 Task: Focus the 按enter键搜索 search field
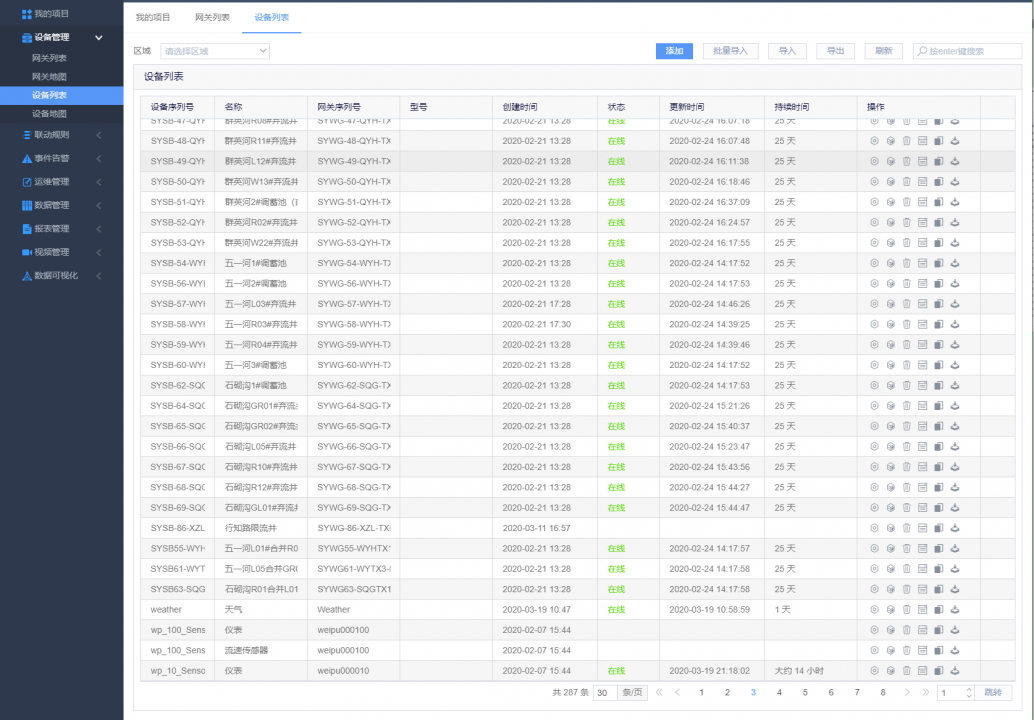(967, 51)
